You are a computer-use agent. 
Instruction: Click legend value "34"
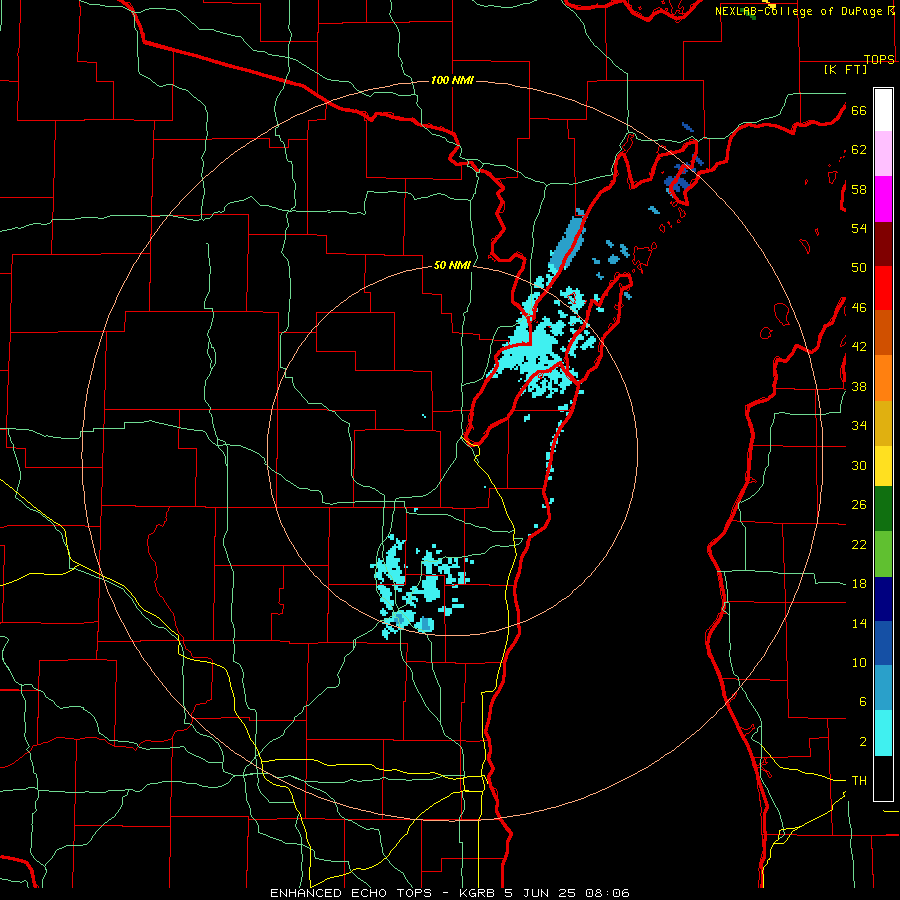point(859,426)
